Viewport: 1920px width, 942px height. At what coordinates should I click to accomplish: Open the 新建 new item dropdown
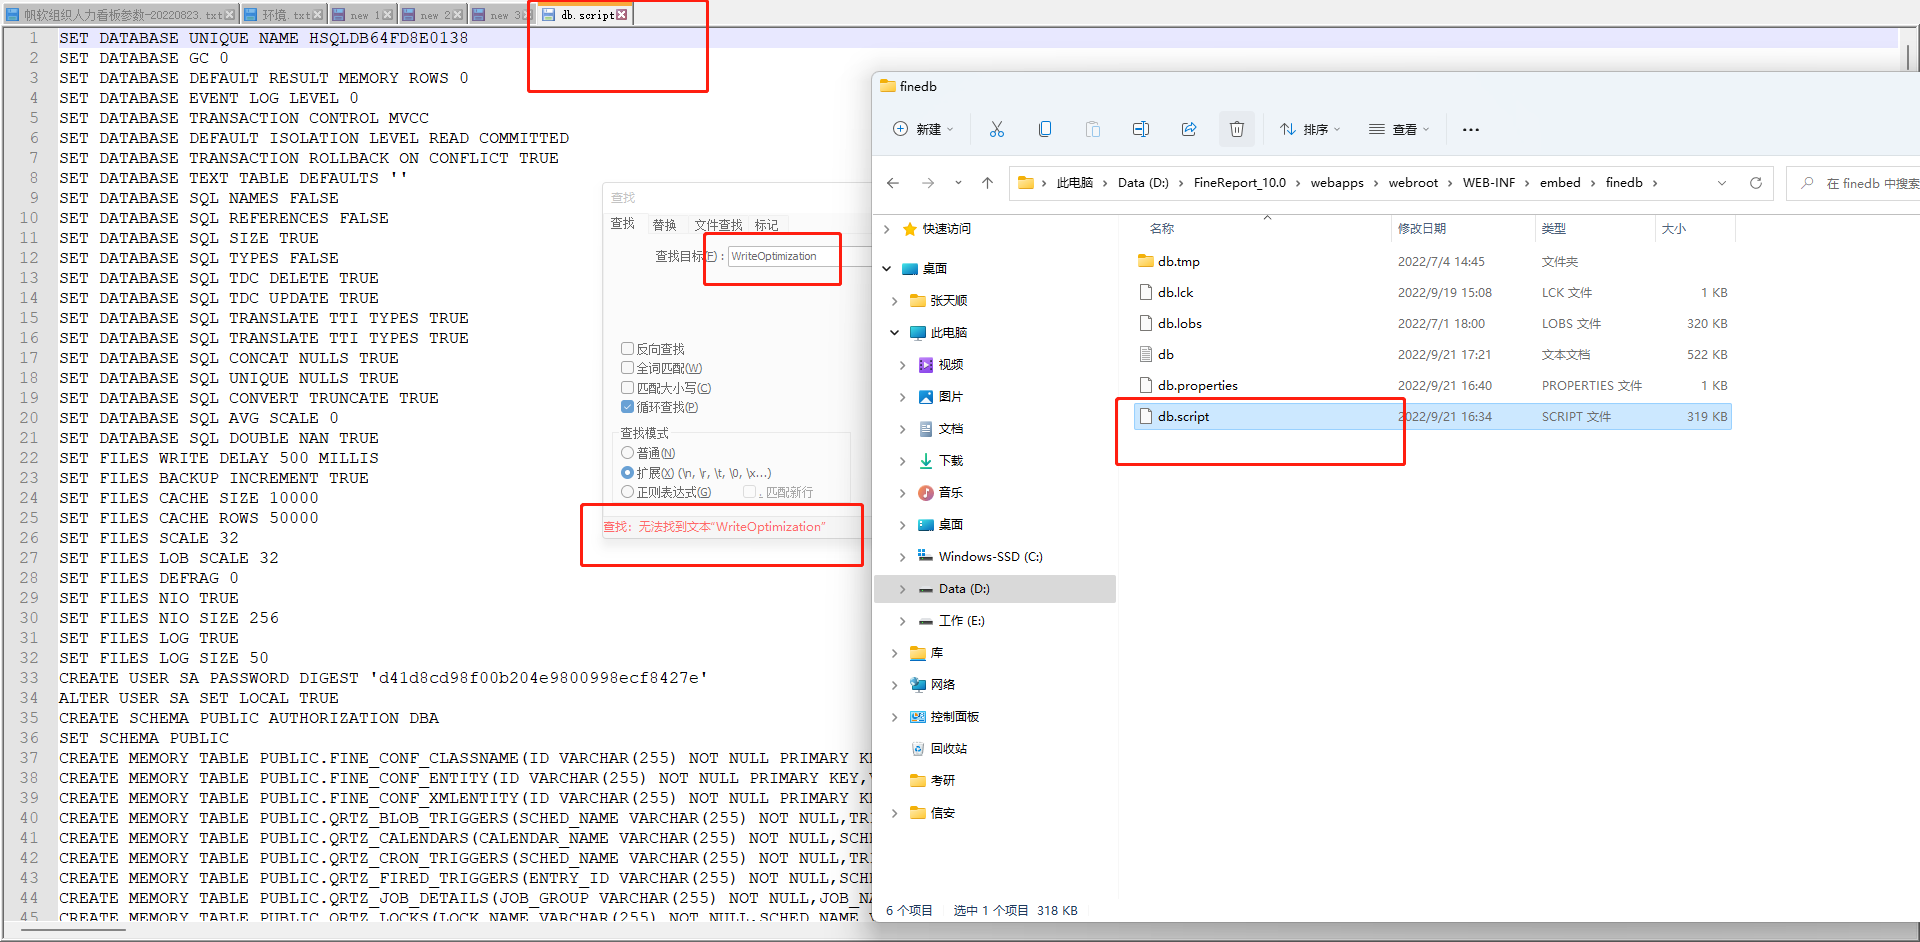click(x=922, y=129)
